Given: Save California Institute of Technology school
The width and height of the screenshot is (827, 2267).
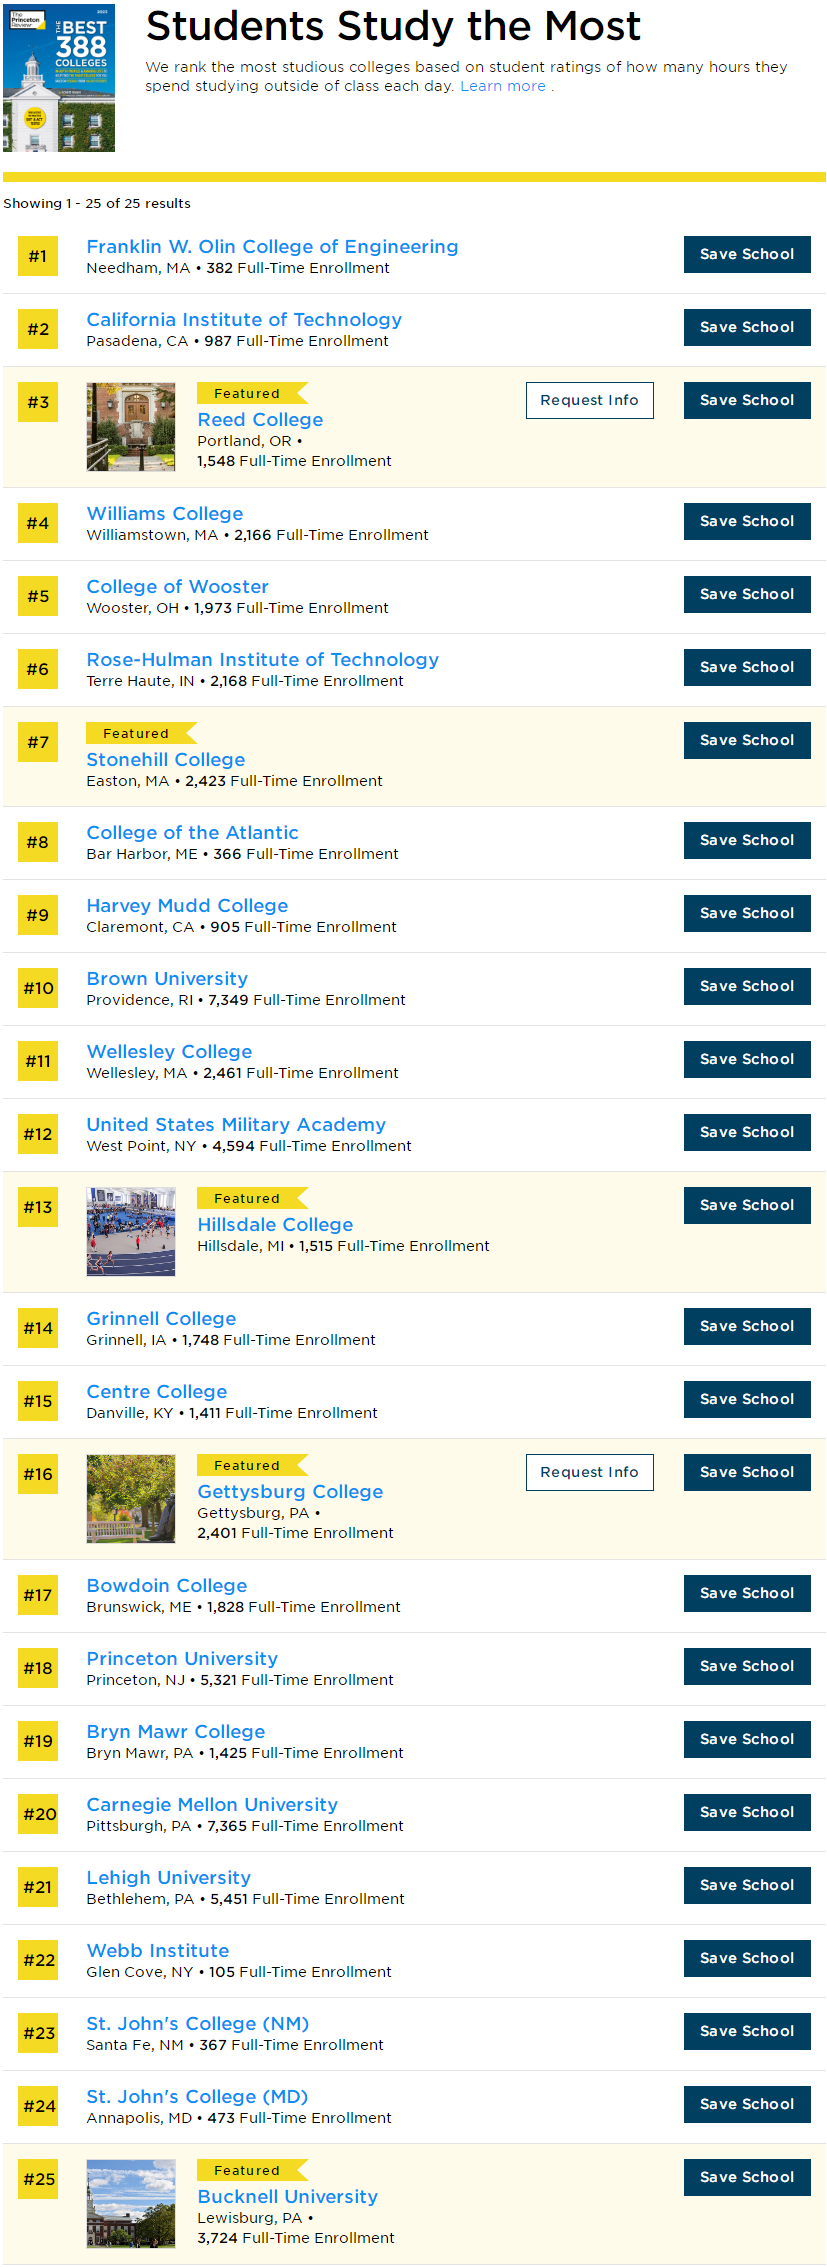Looking at the screenshot, I should (x=746, y=327).
